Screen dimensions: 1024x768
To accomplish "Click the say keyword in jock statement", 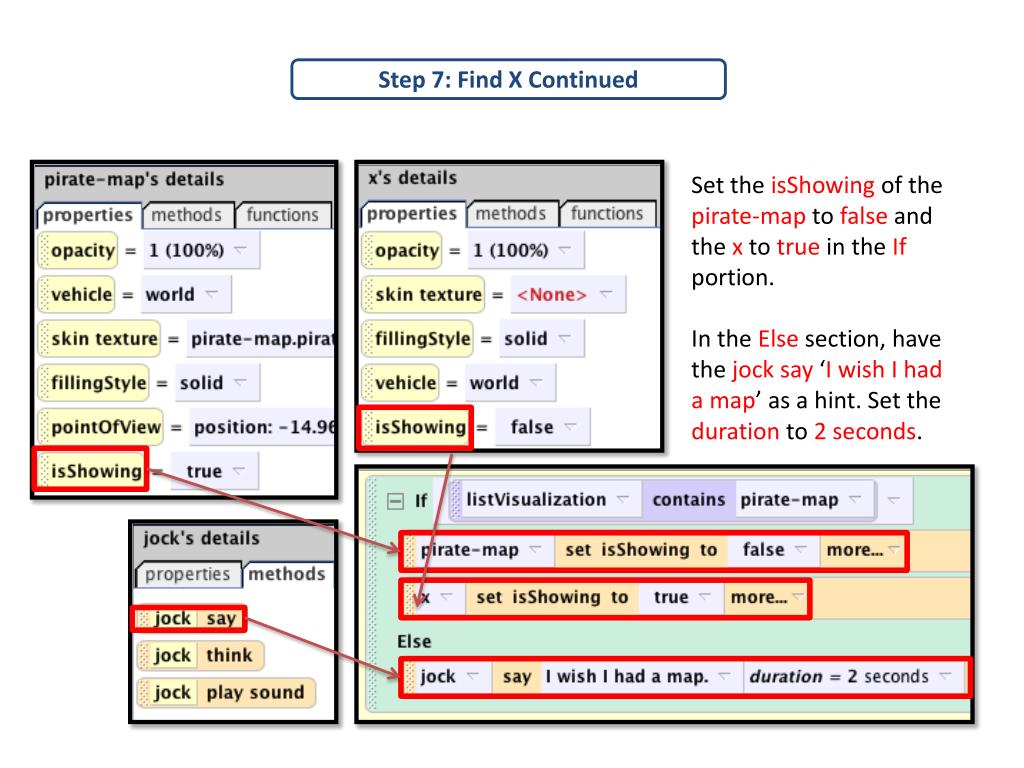I will pos(517,677).
